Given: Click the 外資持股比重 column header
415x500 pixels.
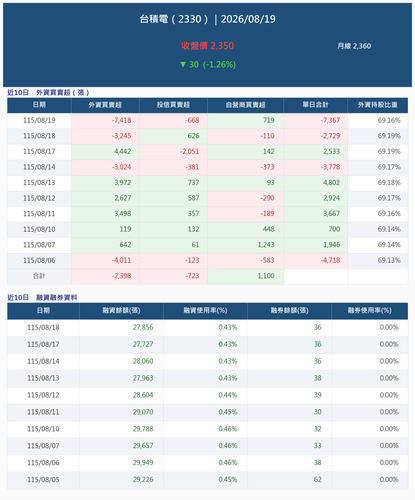Looking at the screenshot, I should pyautogui.click(x=377, y=105).
